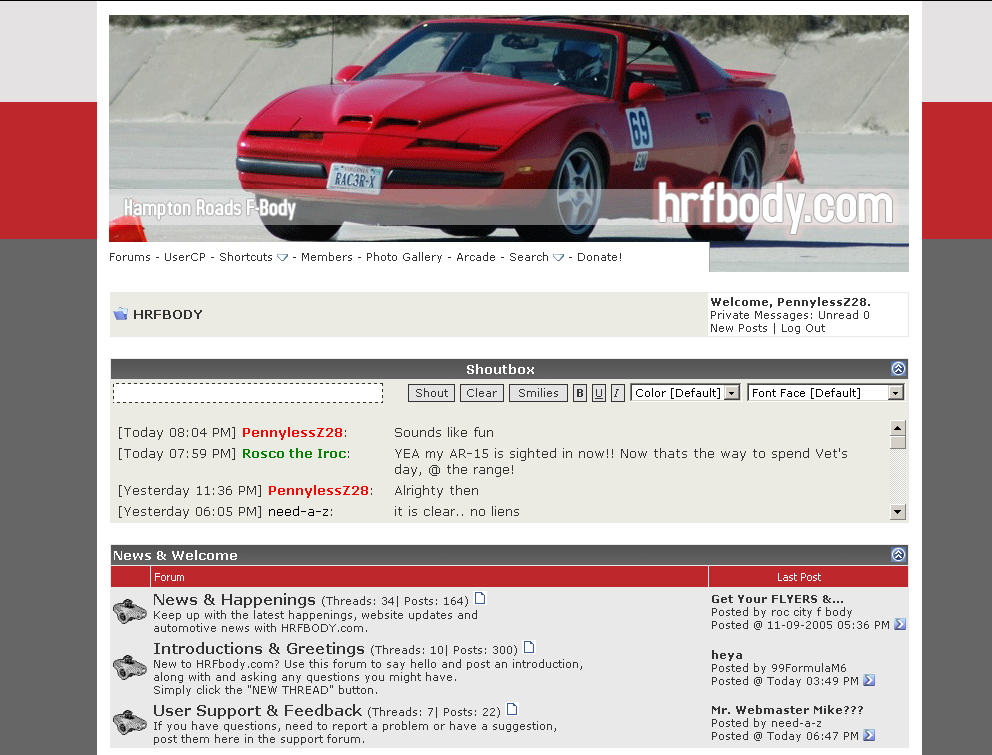The width and height of the screenshot is (992, 755).
Task: Open the Font Face [Default] dropdown
Action: click(825, 393)
